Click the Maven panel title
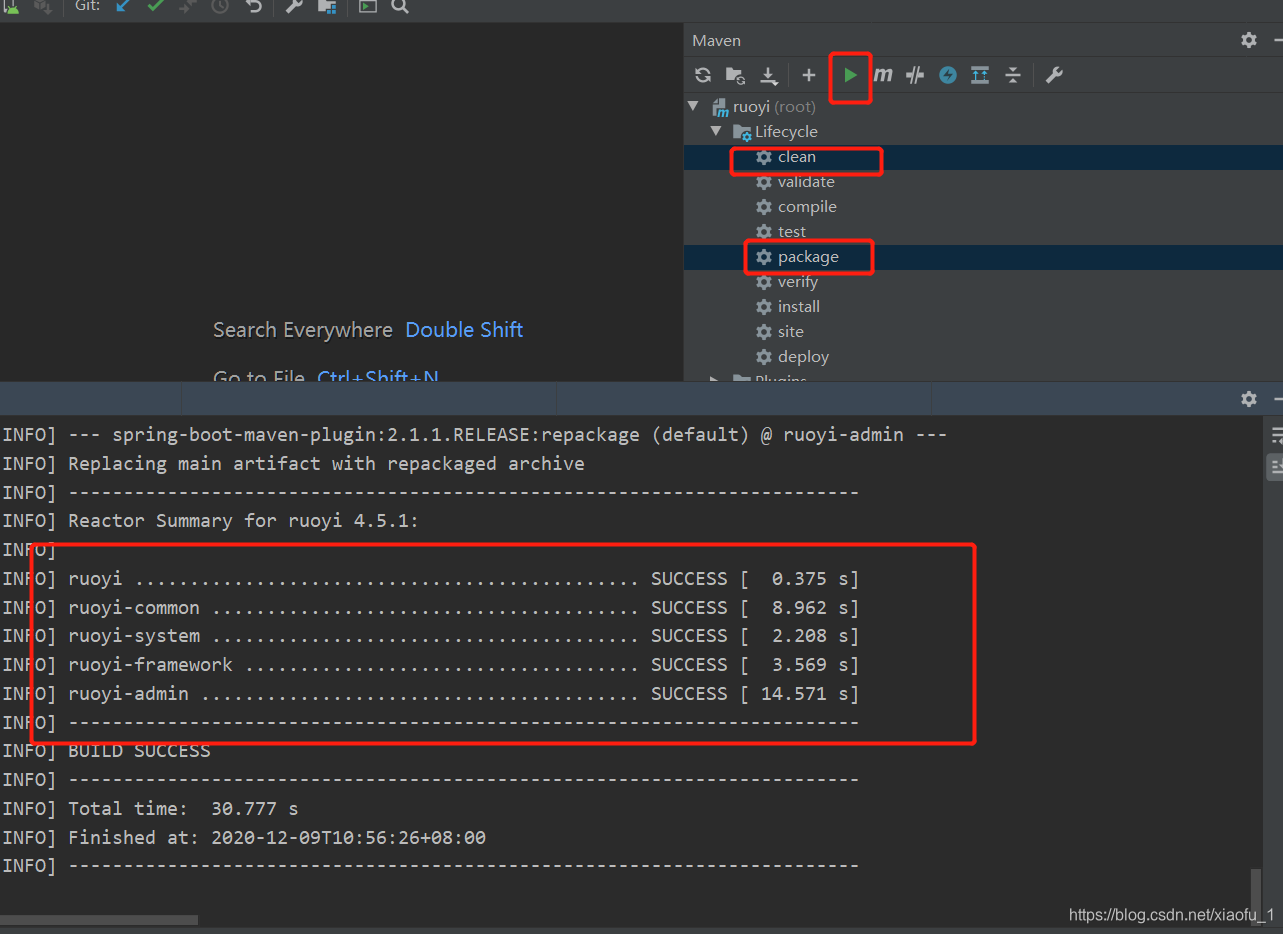This screenshot has height=934, width=1283. [716, 41]
